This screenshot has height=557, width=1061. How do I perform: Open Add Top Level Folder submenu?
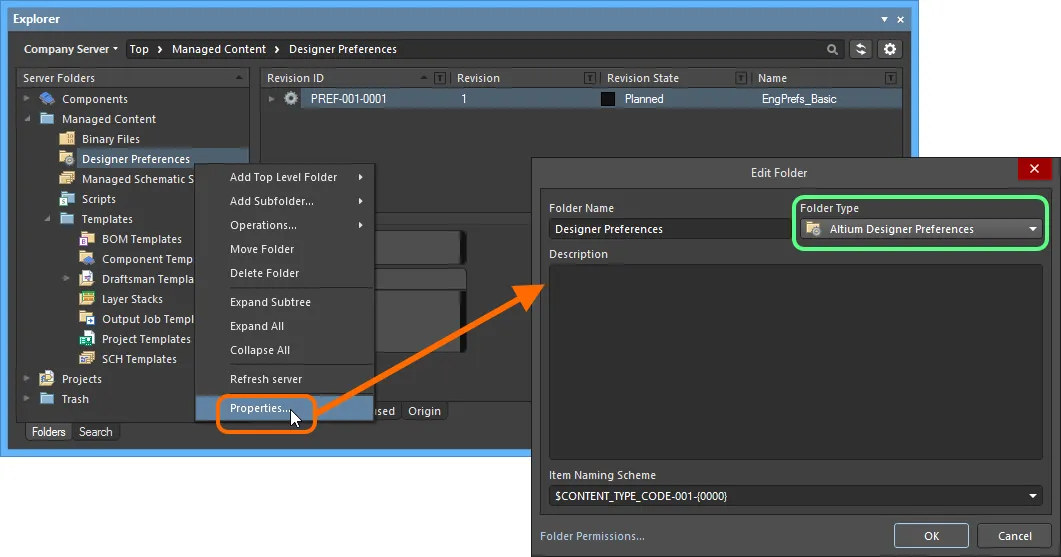284,177
